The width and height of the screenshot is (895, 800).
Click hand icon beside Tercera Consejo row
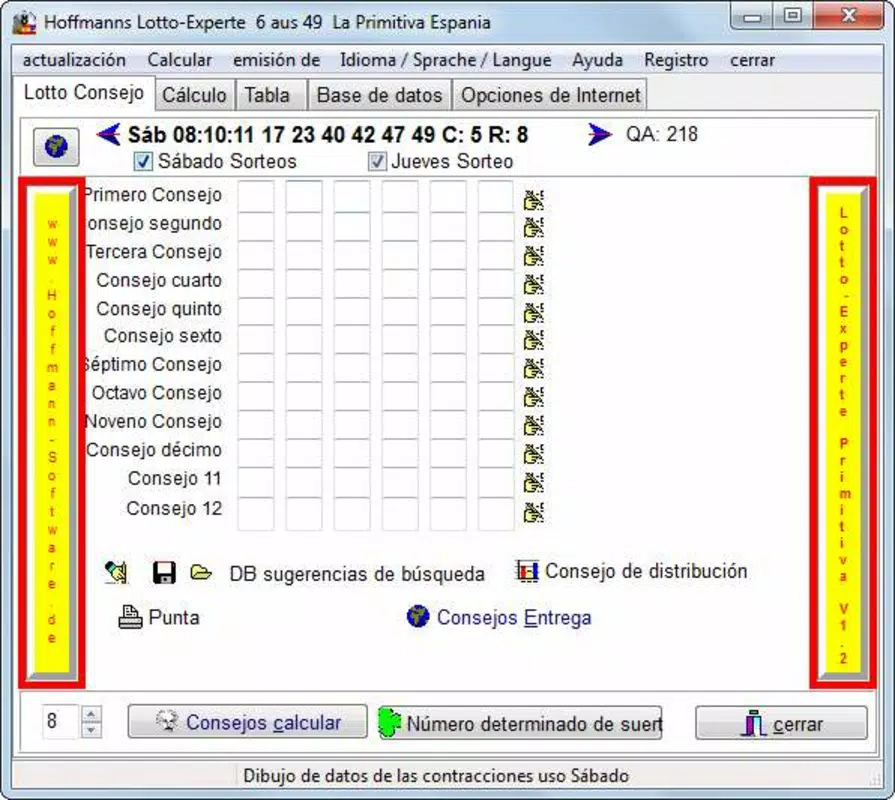click(533, 255)
